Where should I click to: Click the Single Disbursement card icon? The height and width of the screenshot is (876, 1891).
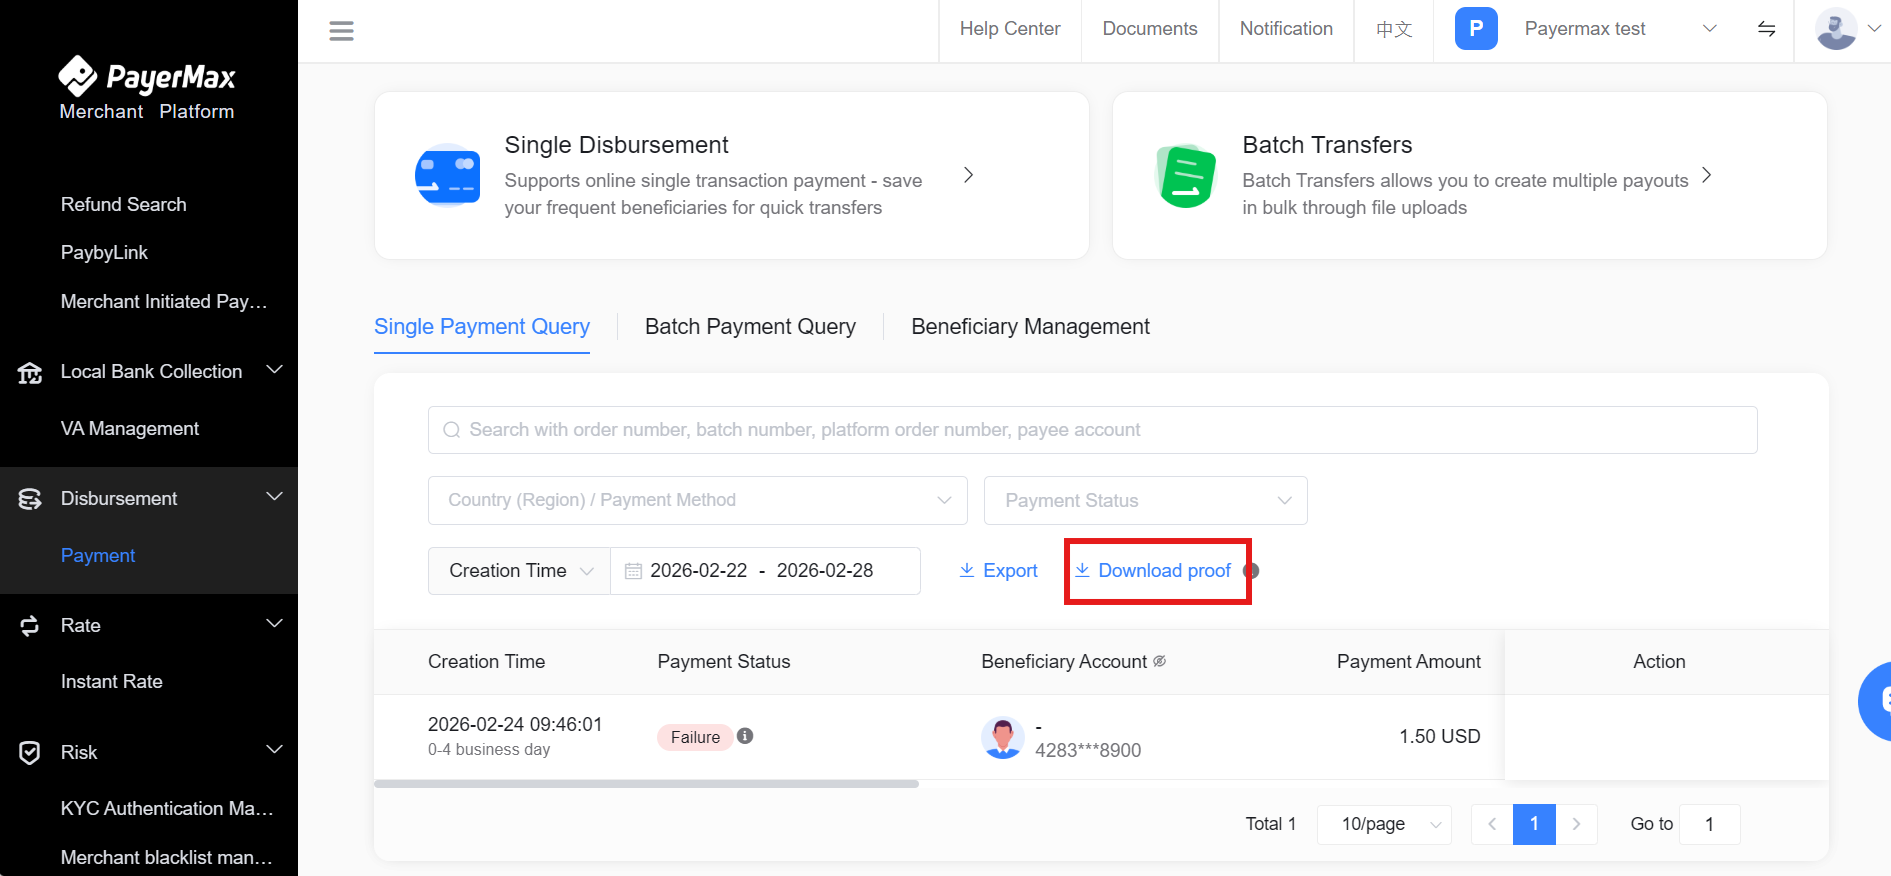tap(447, 175)
